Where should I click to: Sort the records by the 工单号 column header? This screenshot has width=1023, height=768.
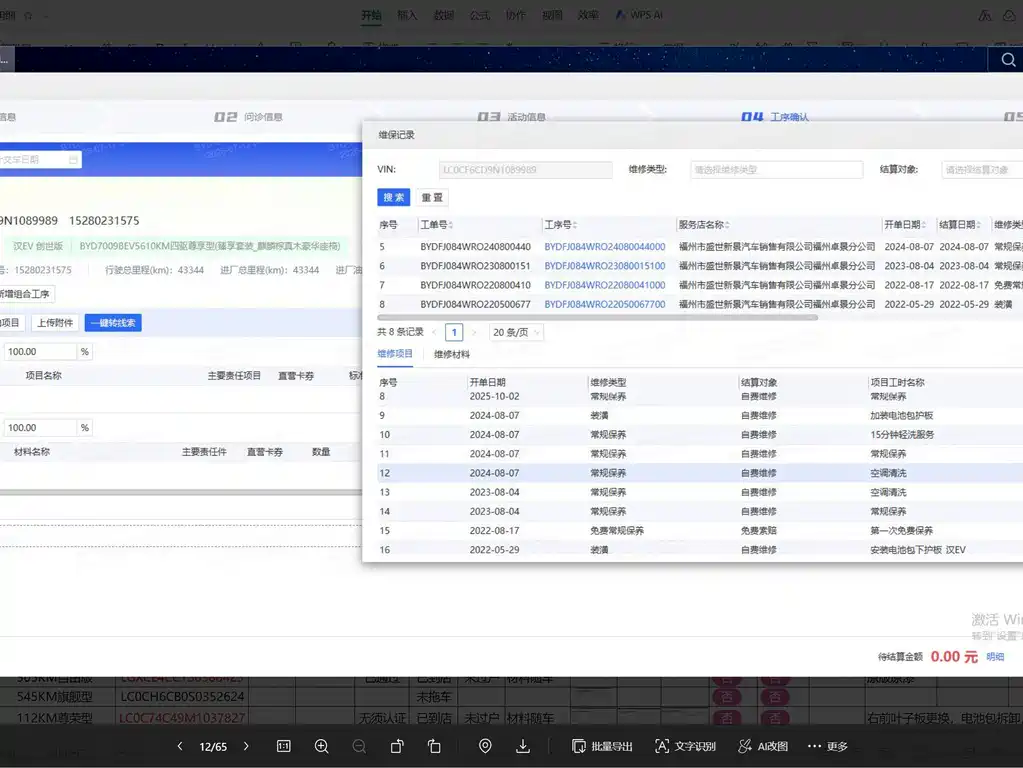(x=436, y=224)
